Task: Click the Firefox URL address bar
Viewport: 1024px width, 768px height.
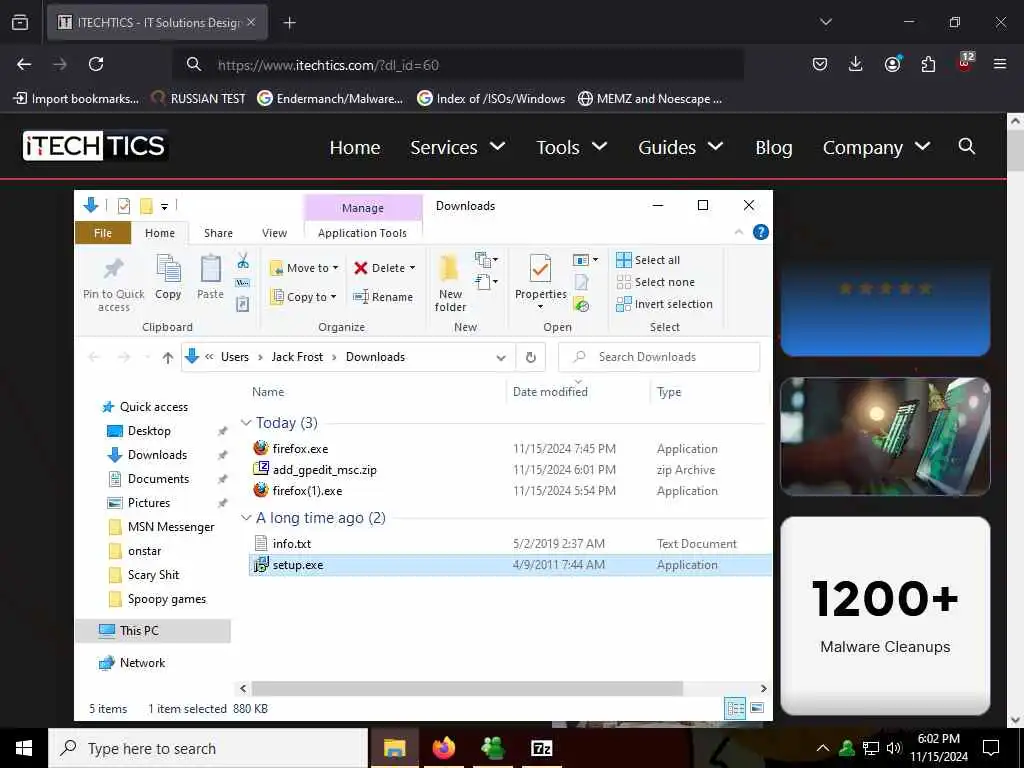Action: (x=457, y=65)
